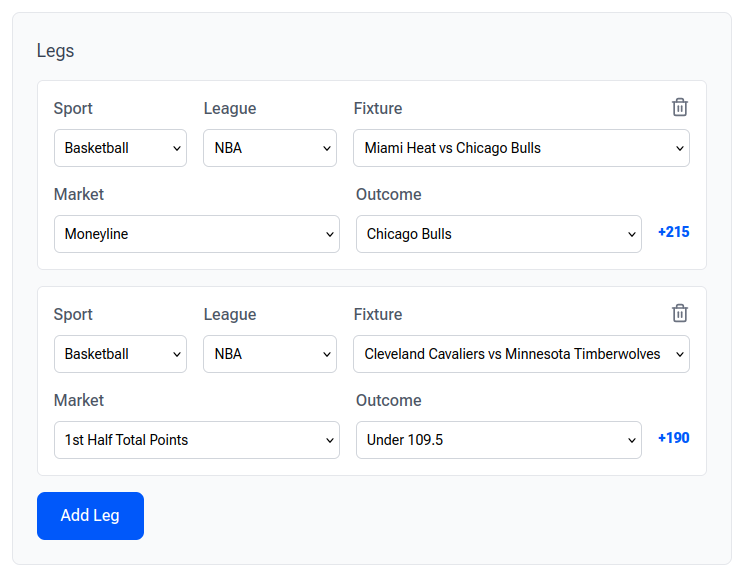
Task: Open League dropdown in second leg
Action: pos(270,354)
